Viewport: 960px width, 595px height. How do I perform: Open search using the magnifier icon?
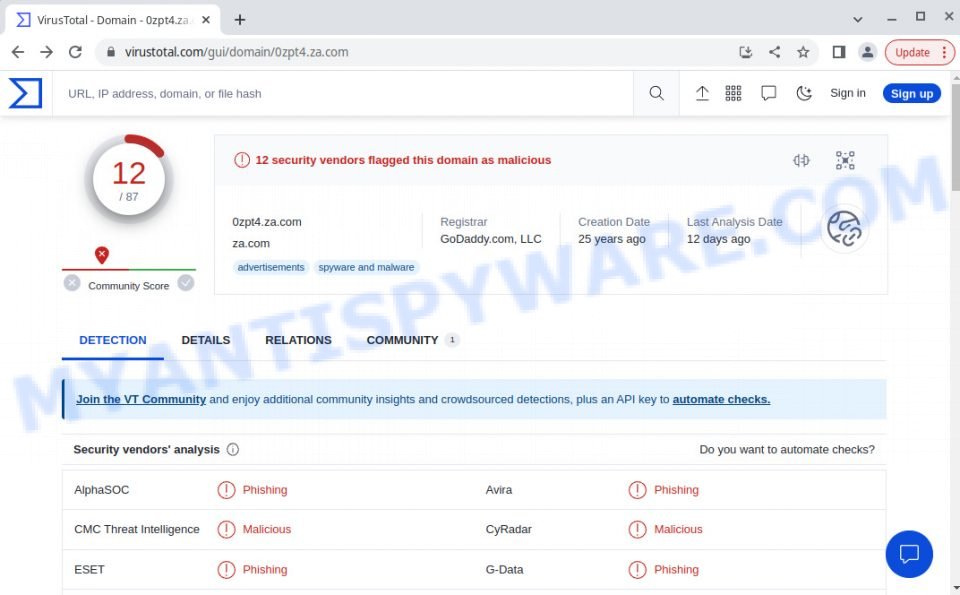[656, 92]
